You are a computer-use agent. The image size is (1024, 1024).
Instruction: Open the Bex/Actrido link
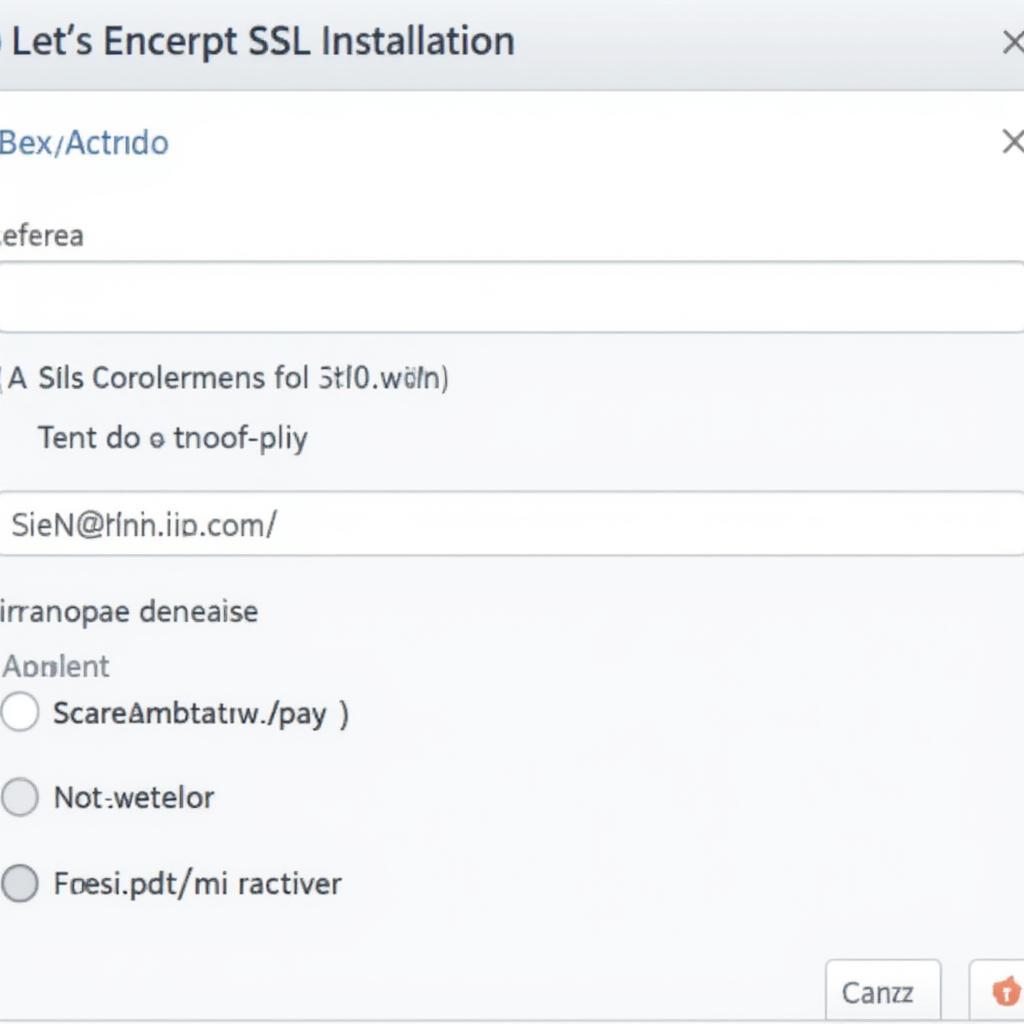84,142
